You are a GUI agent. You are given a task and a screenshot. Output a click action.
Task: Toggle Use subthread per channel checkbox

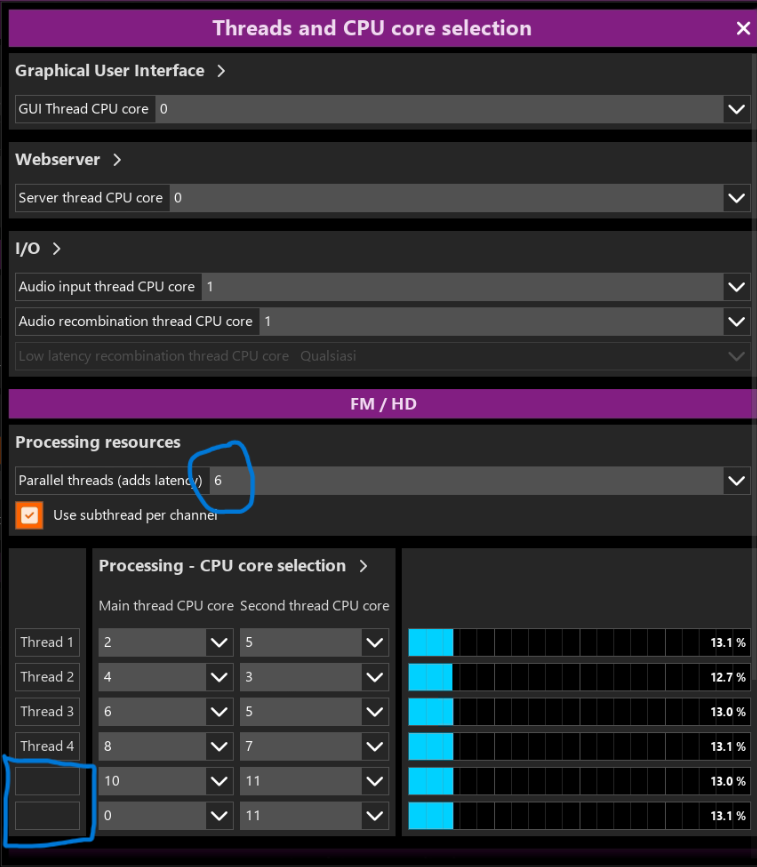click(29, 515)
